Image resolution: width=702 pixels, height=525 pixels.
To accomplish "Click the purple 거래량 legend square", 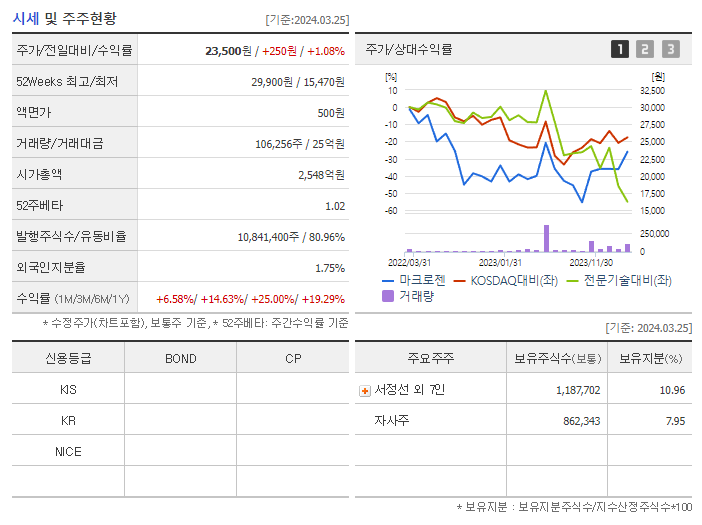I will [388, 296].
